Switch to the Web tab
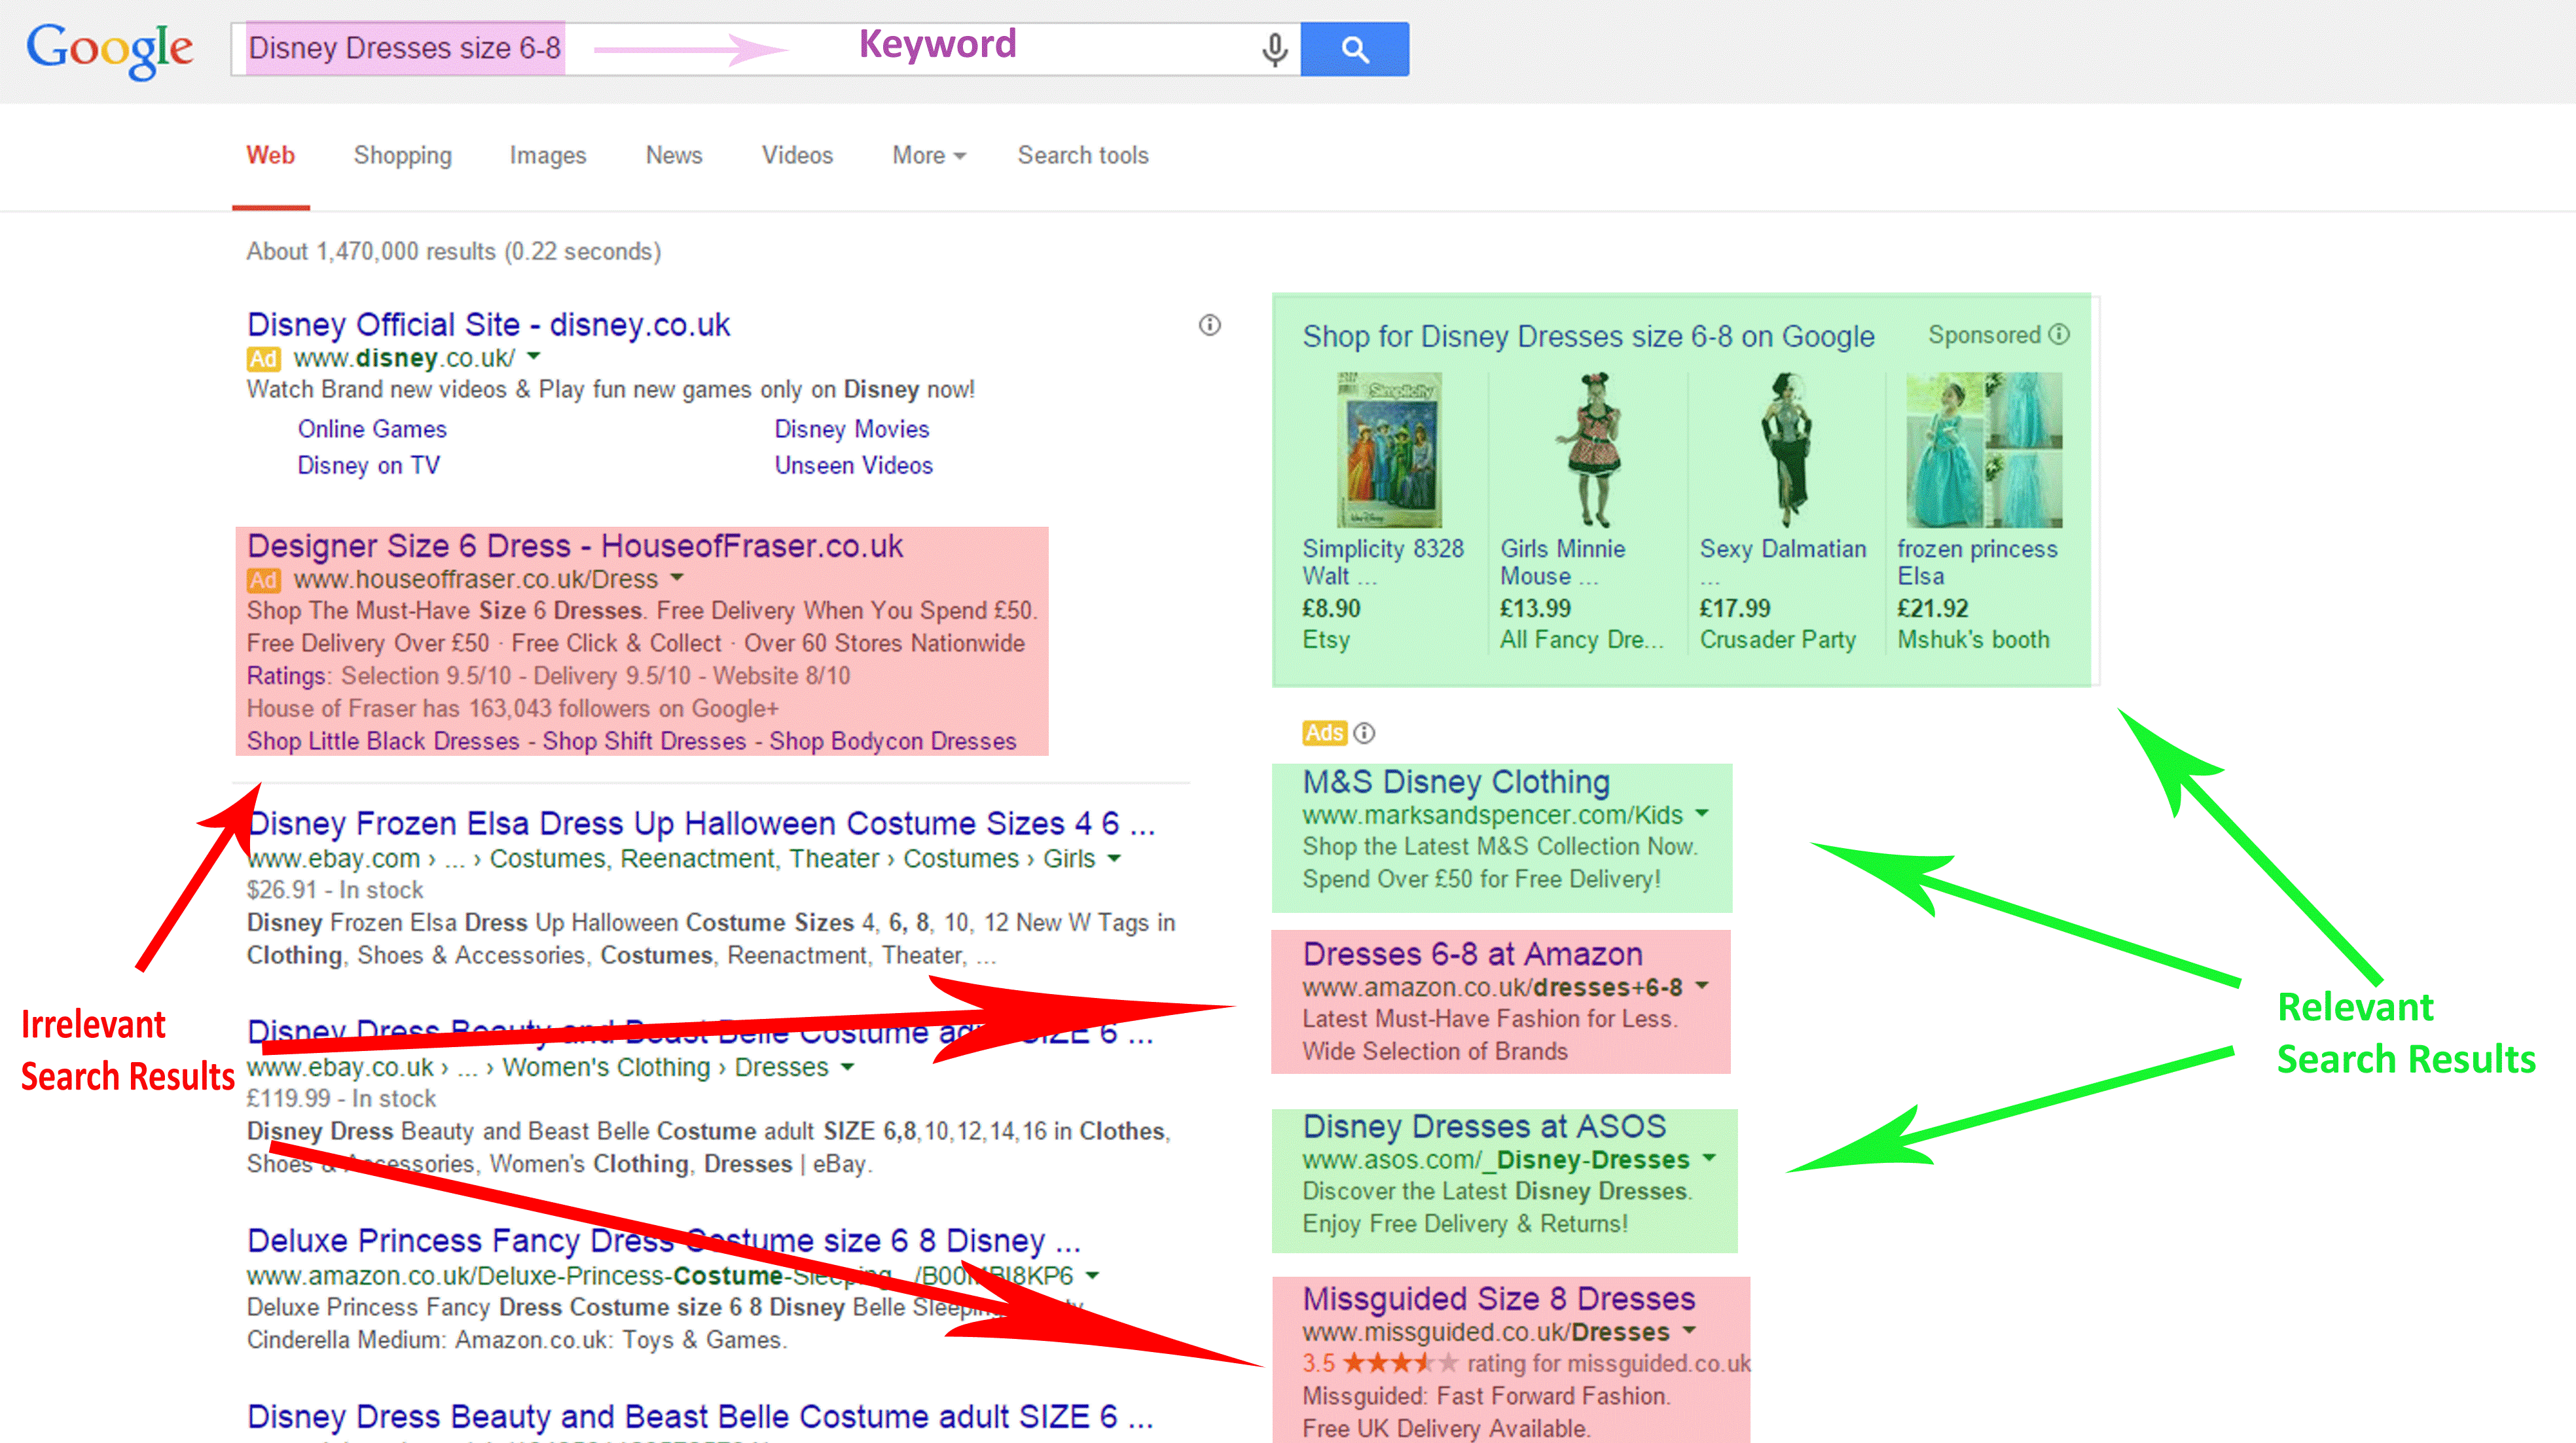Viewport: 2576px width, 1443px height. pos(270,155)
